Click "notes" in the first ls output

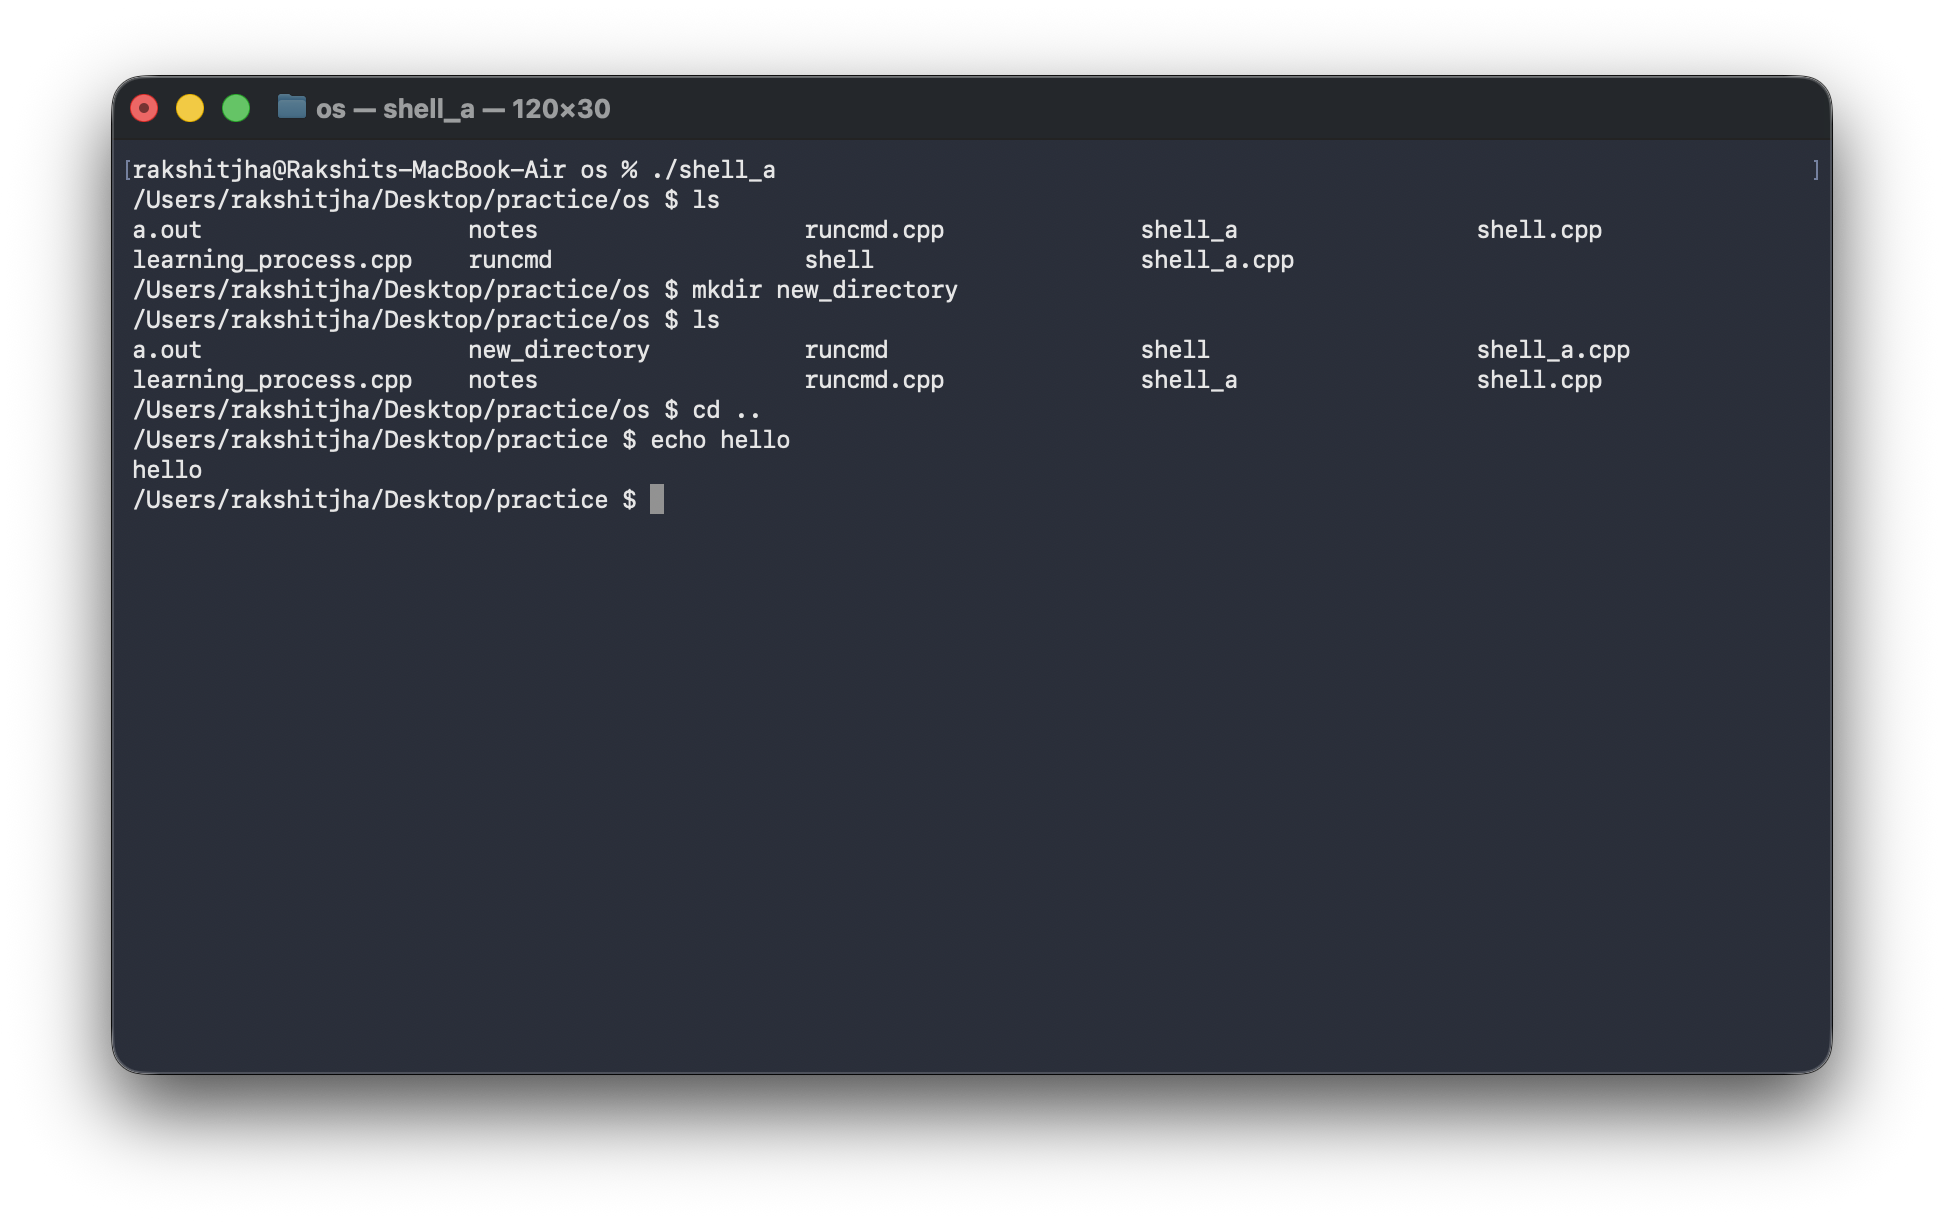point(502,230)
